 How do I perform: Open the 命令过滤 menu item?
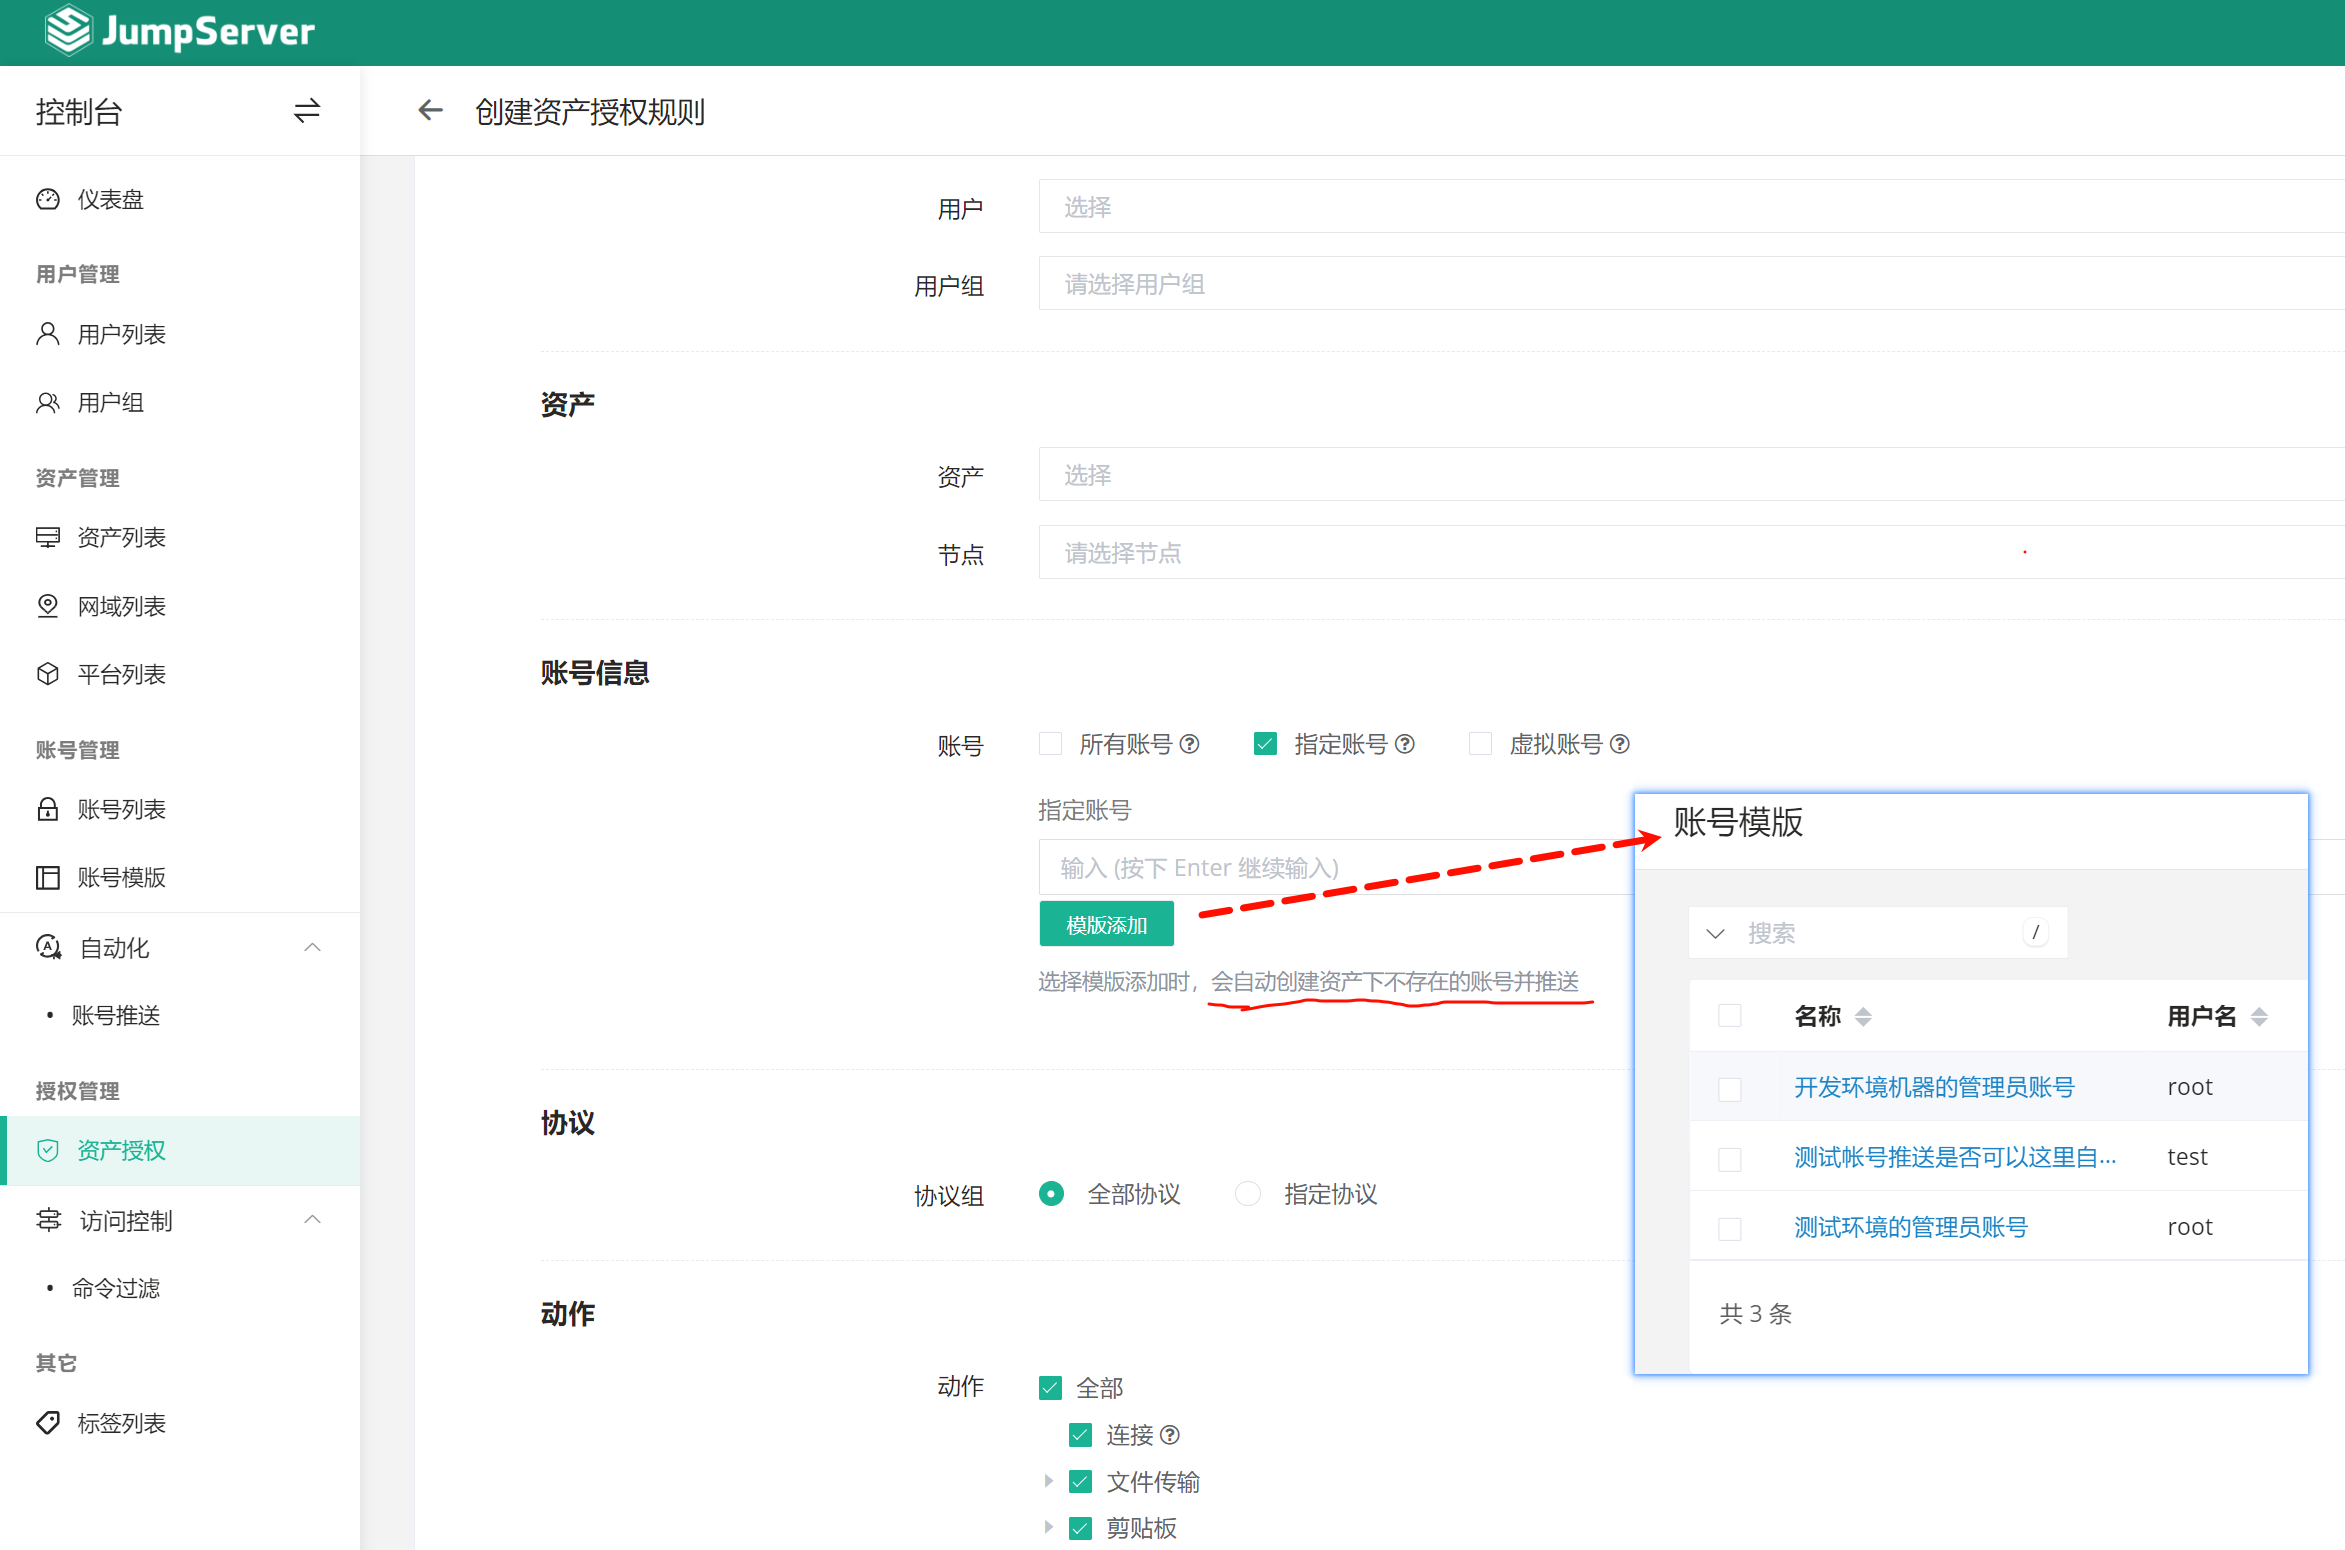(115, 1288)
